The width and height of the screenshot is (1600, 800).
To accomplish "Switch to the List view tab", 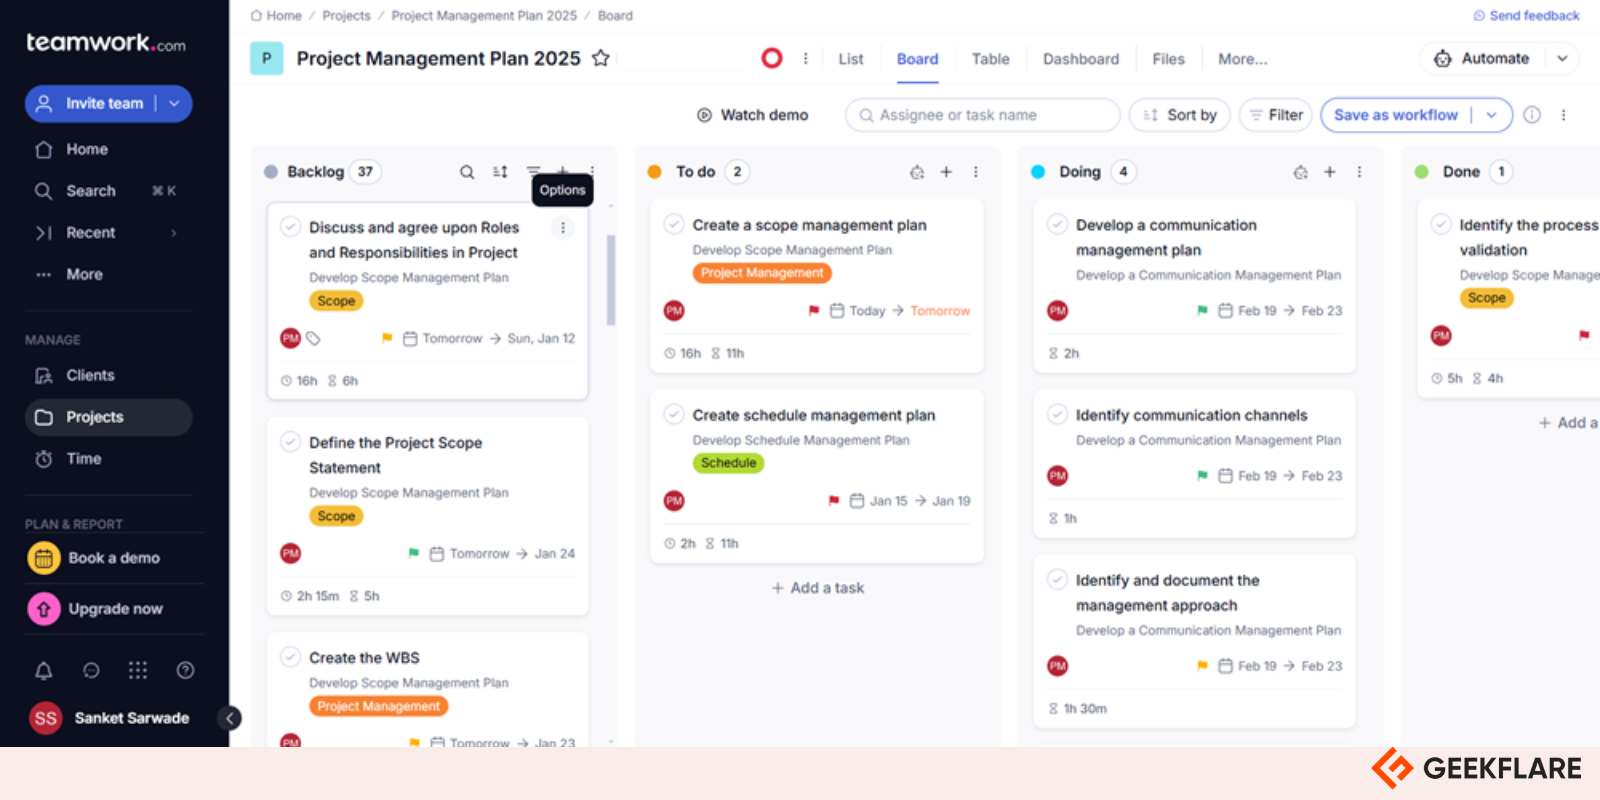I will pyautogui.click(x=850, y=59).
